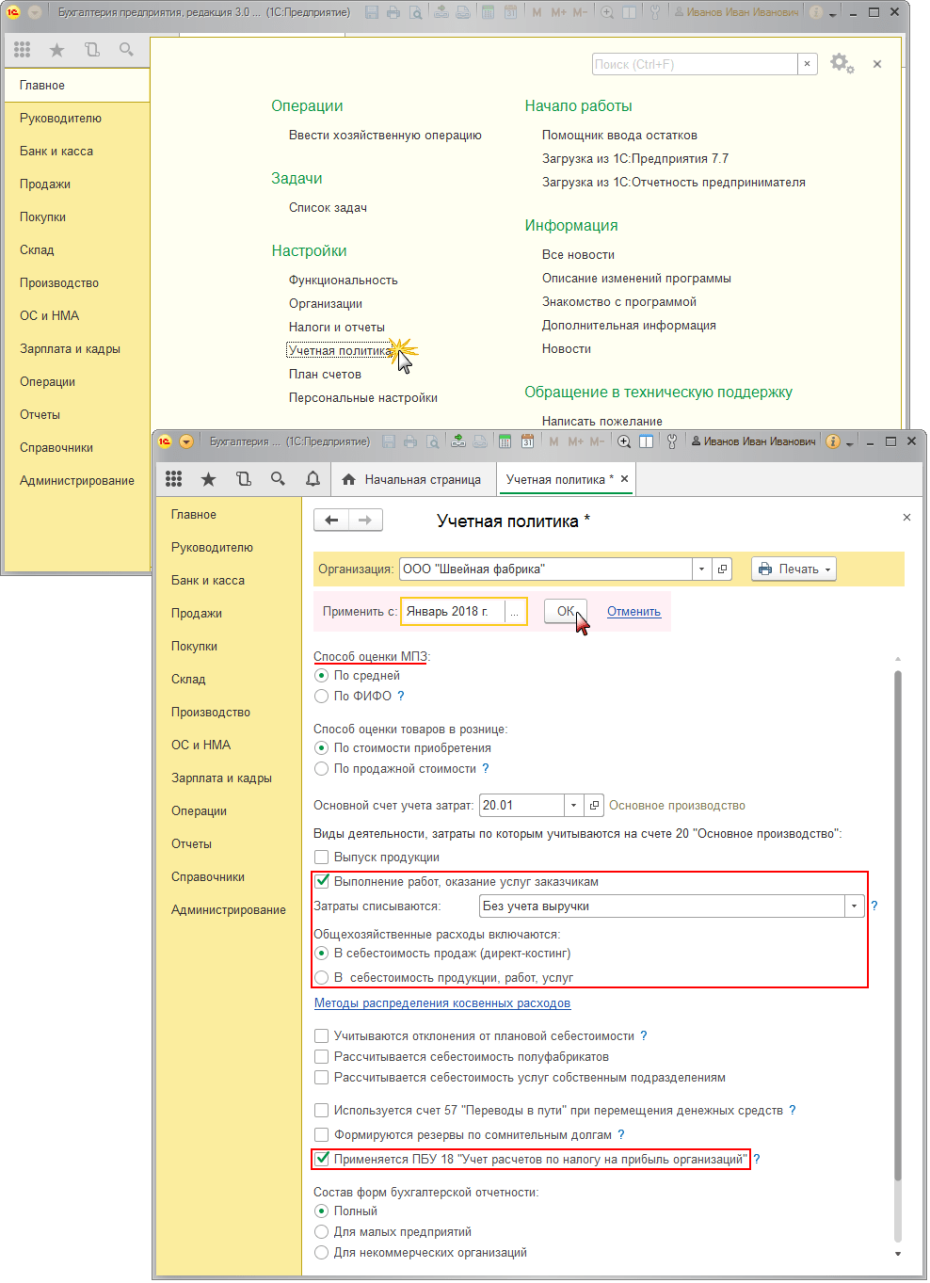
Task: Open Методы распределения косвенных расходов link
Action: point(443,1002)
